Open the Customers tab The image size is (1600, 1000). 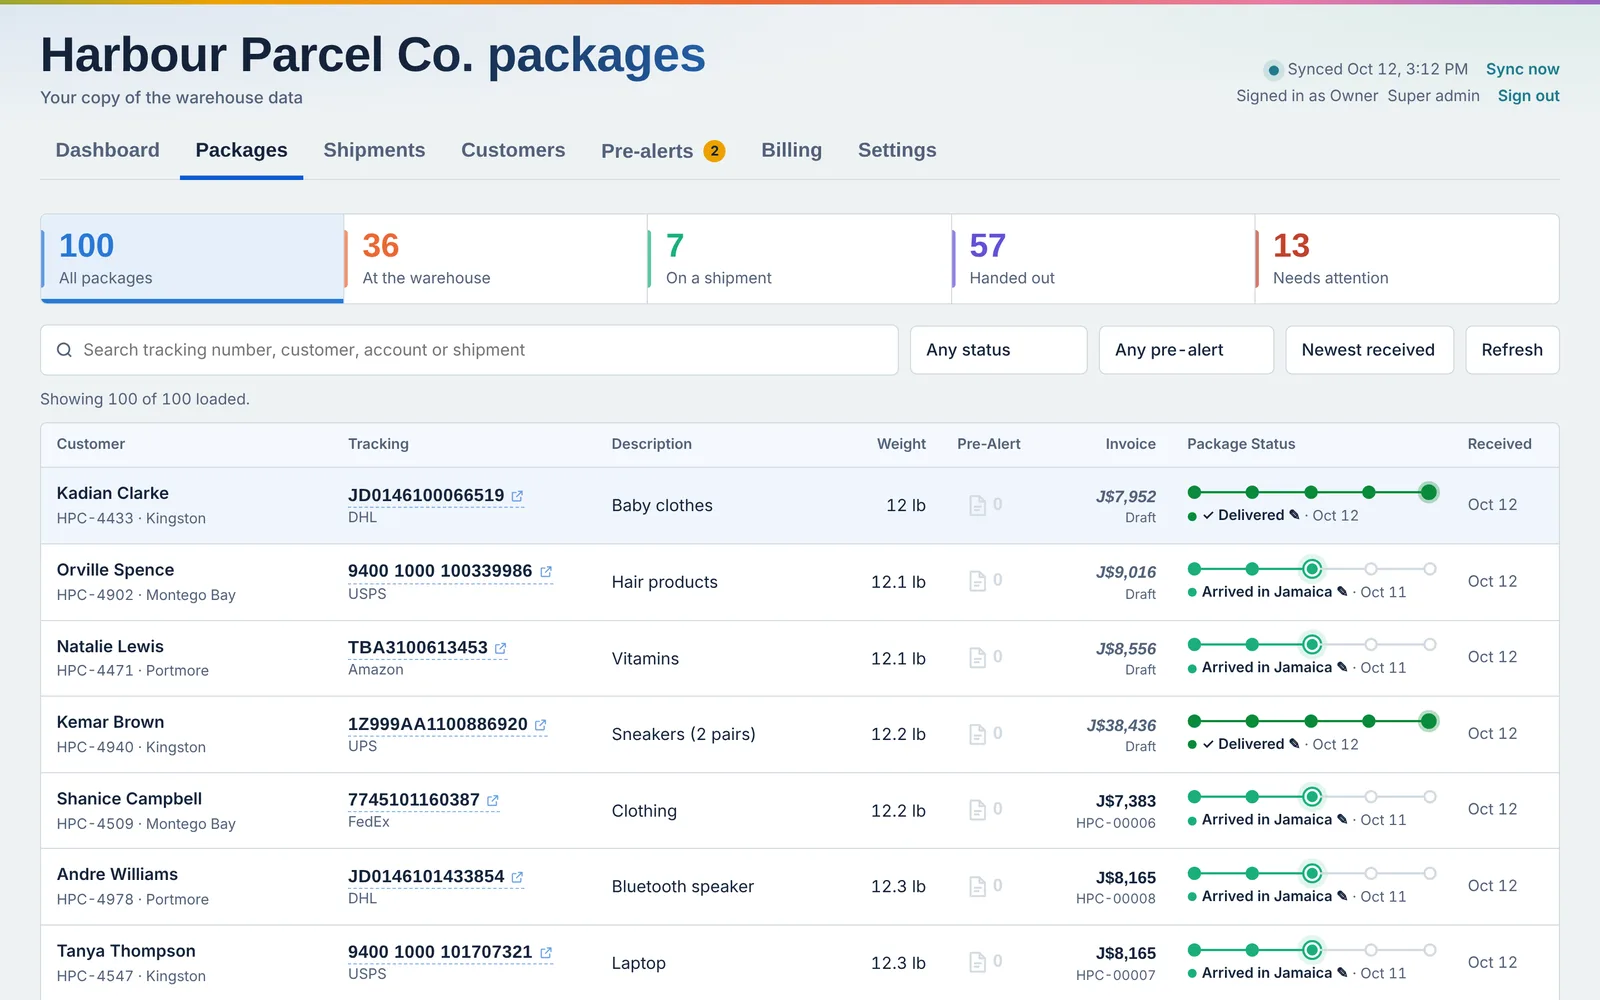(x=513, y=150)
